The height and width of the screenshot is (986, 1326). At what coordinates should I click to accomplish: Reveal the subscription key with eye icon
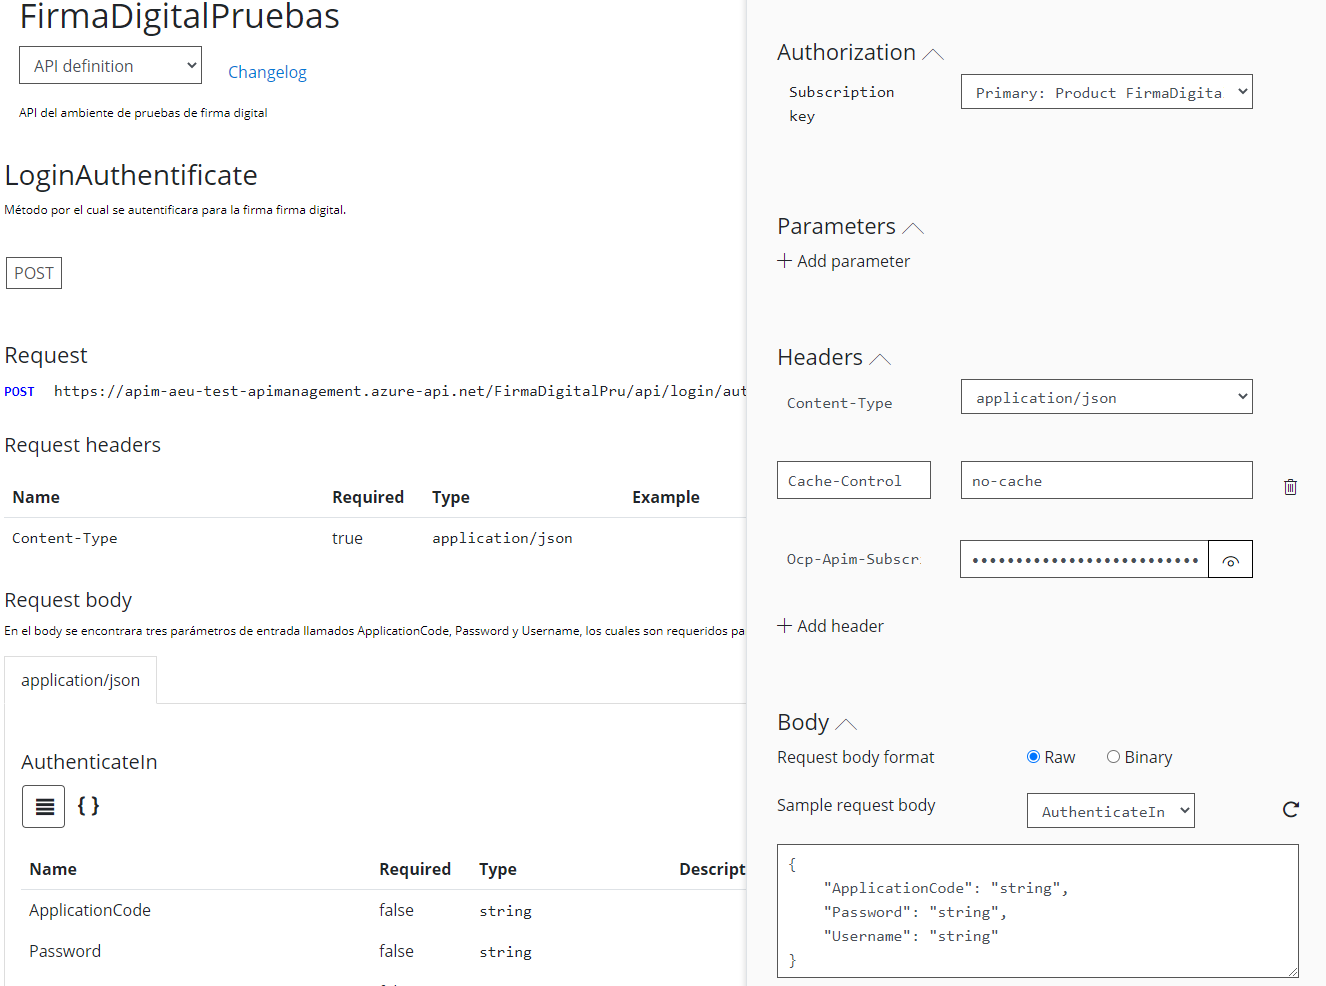(x=1230, y=560)
